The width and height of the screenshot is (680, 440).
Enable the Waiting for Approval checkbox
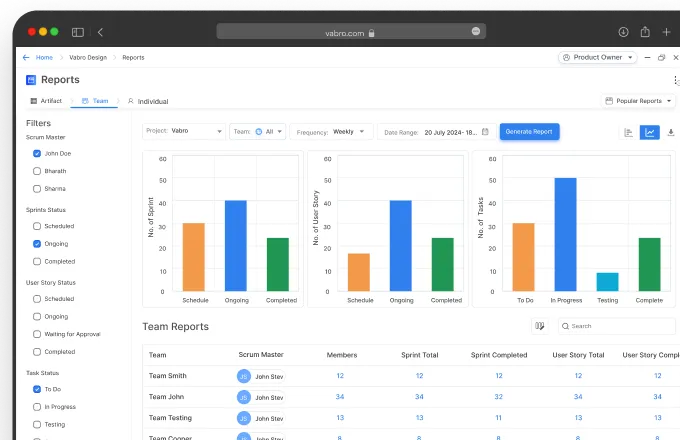(x=37, y=334)
